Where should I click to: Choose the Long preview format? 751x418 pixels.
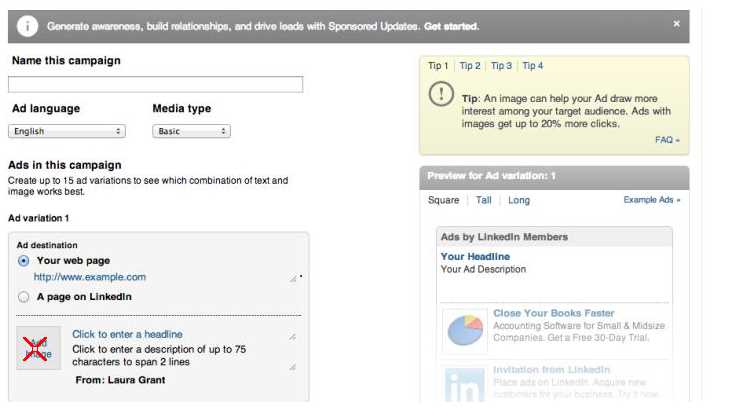519,200
